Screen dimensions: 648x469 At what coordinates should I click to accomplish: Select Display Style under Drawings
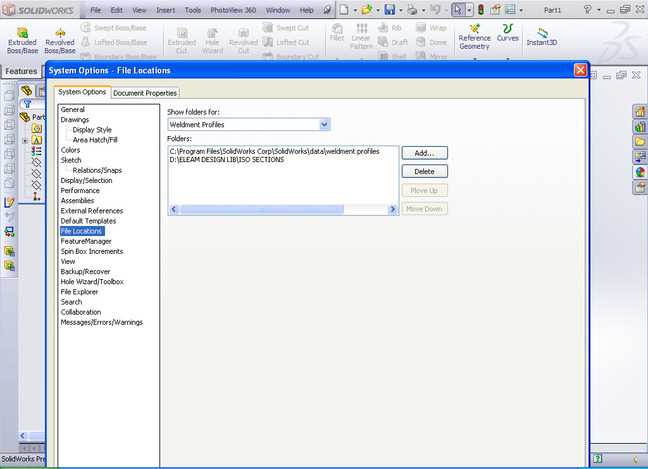(x=92, y=130)
